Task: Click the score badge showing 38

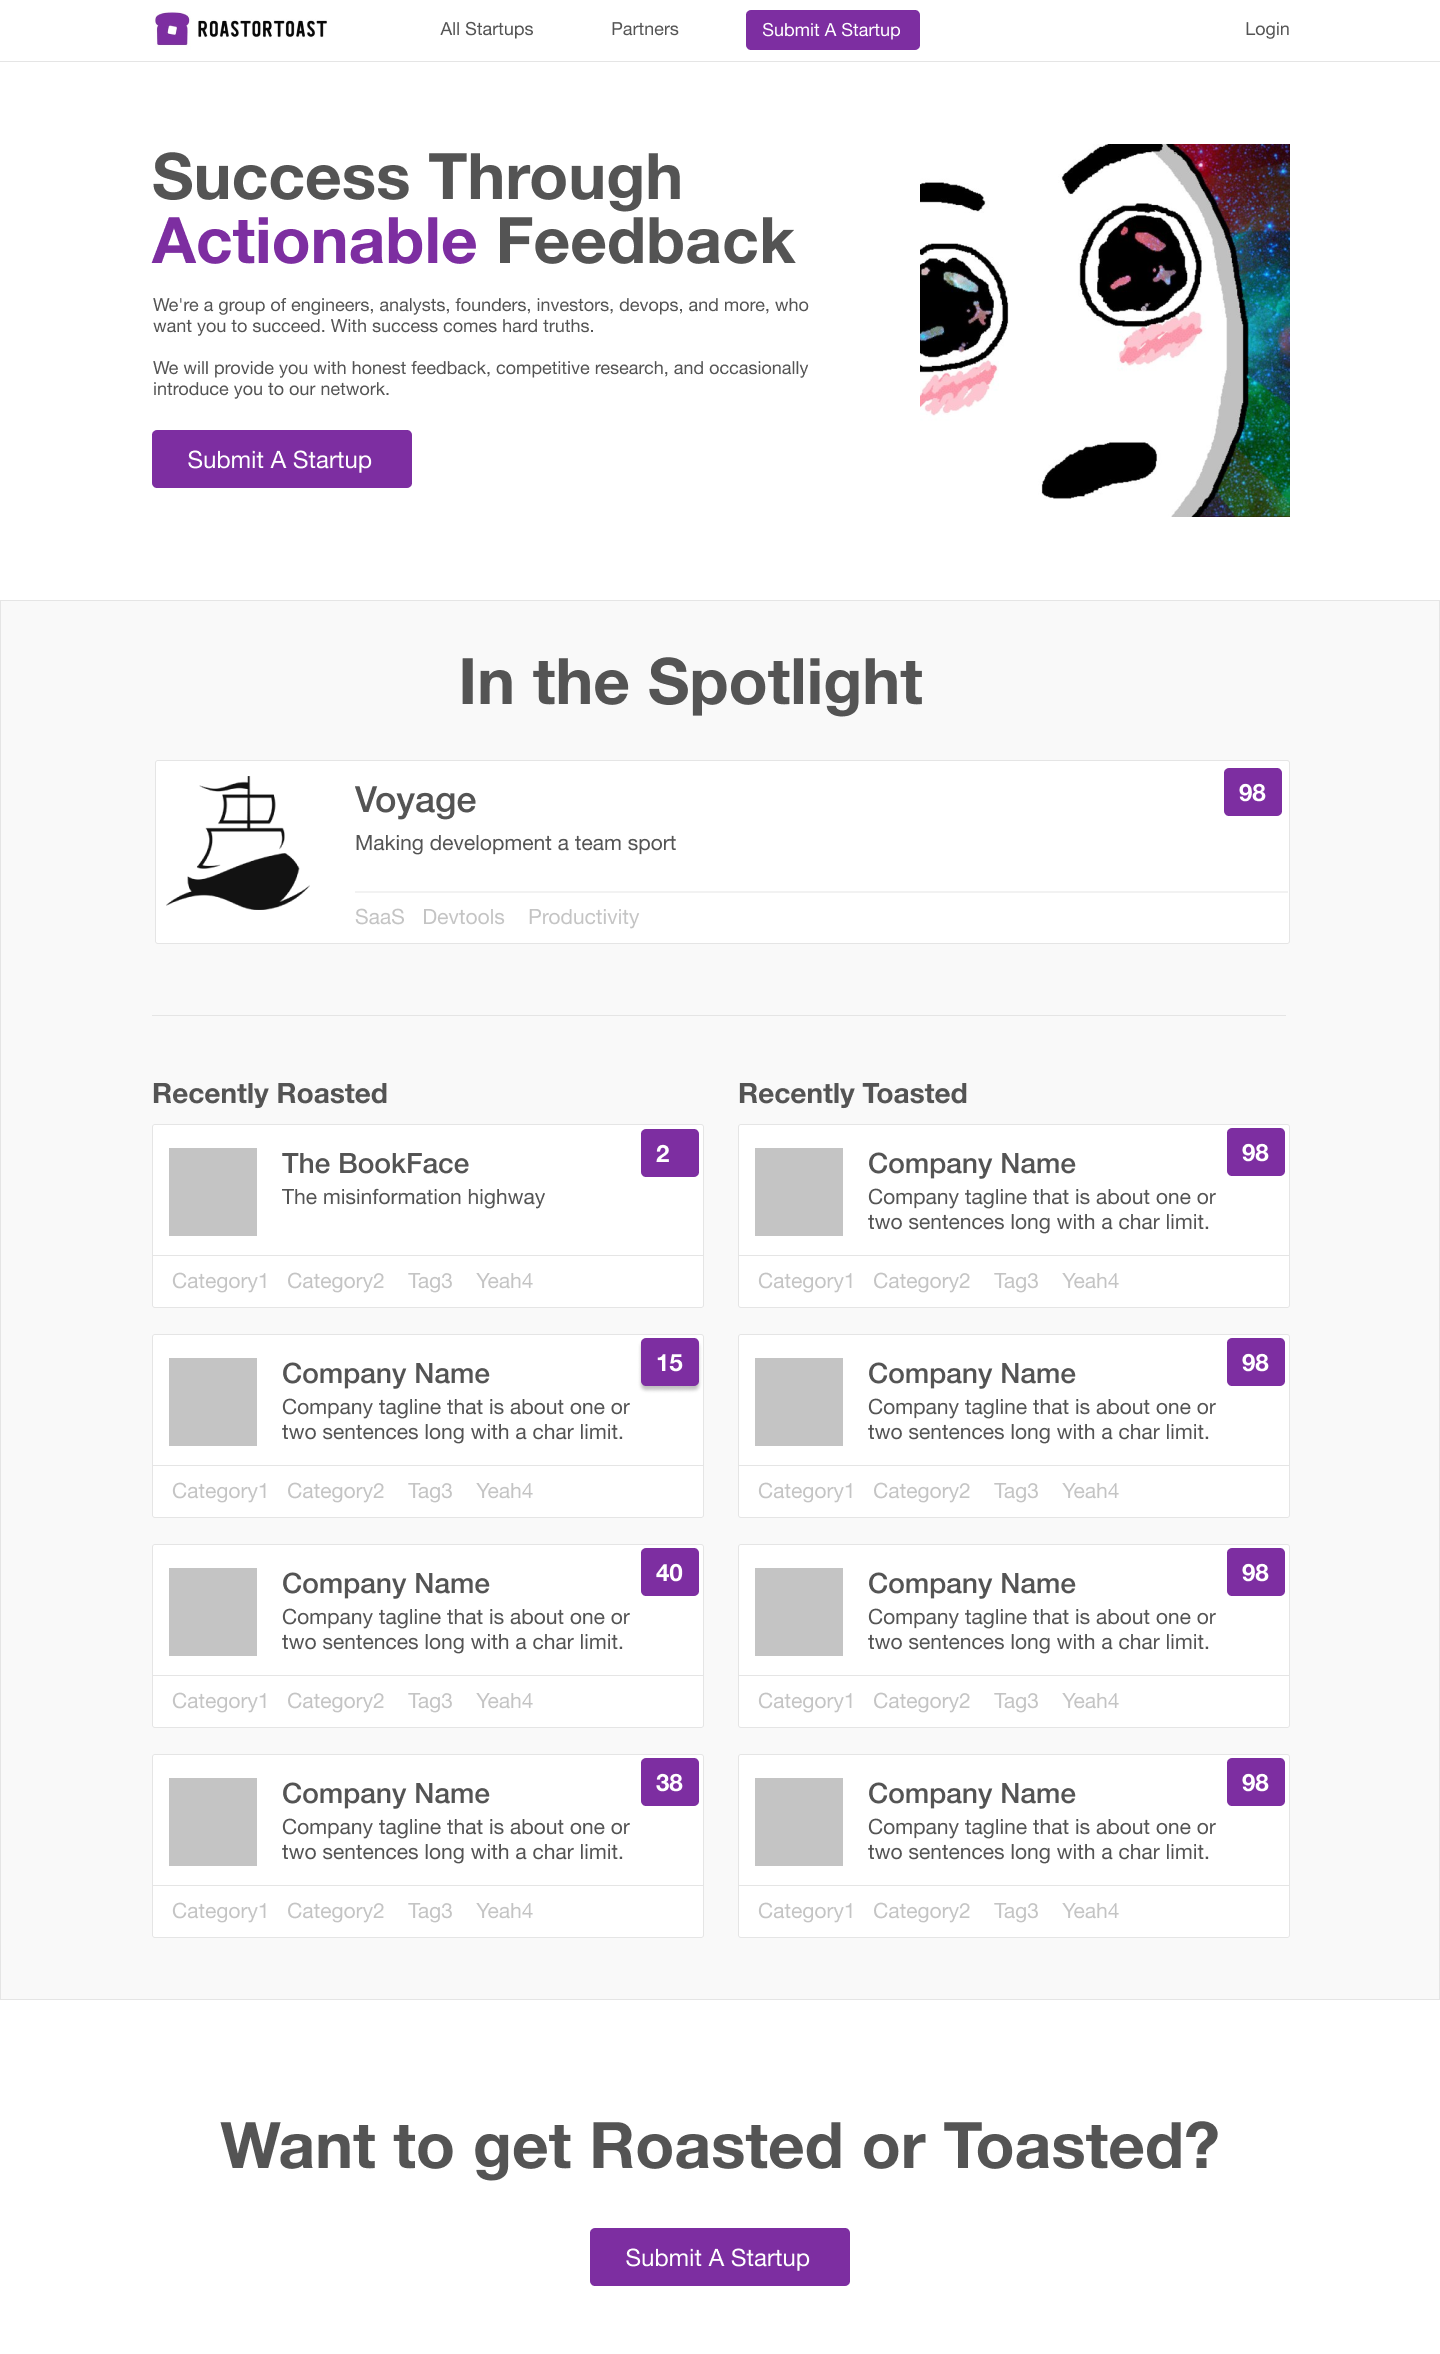Action: [x=670, y=1782]
